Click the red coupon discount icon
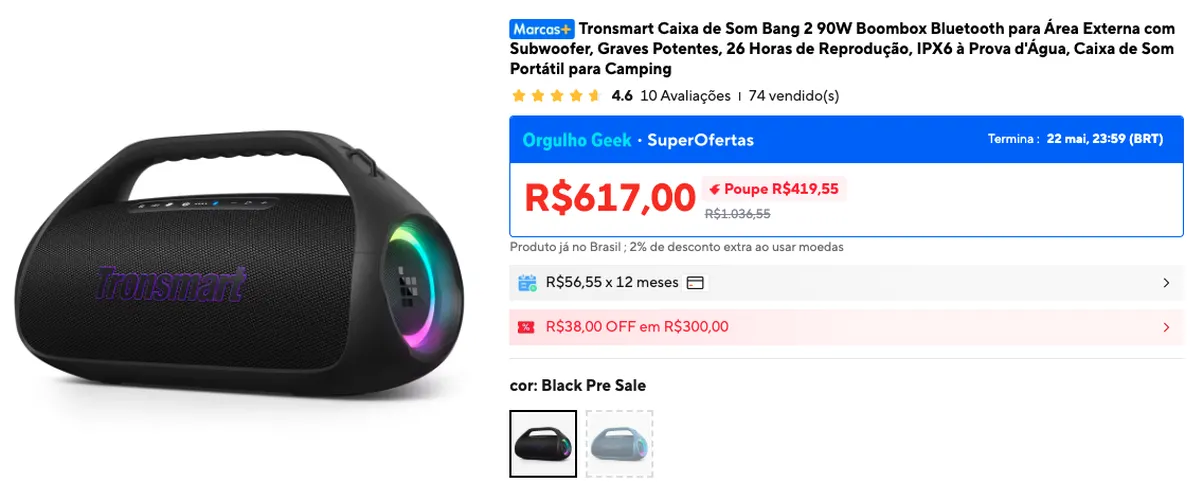The height and width of the screenshot is (500, 1203). tap(526, 327)
